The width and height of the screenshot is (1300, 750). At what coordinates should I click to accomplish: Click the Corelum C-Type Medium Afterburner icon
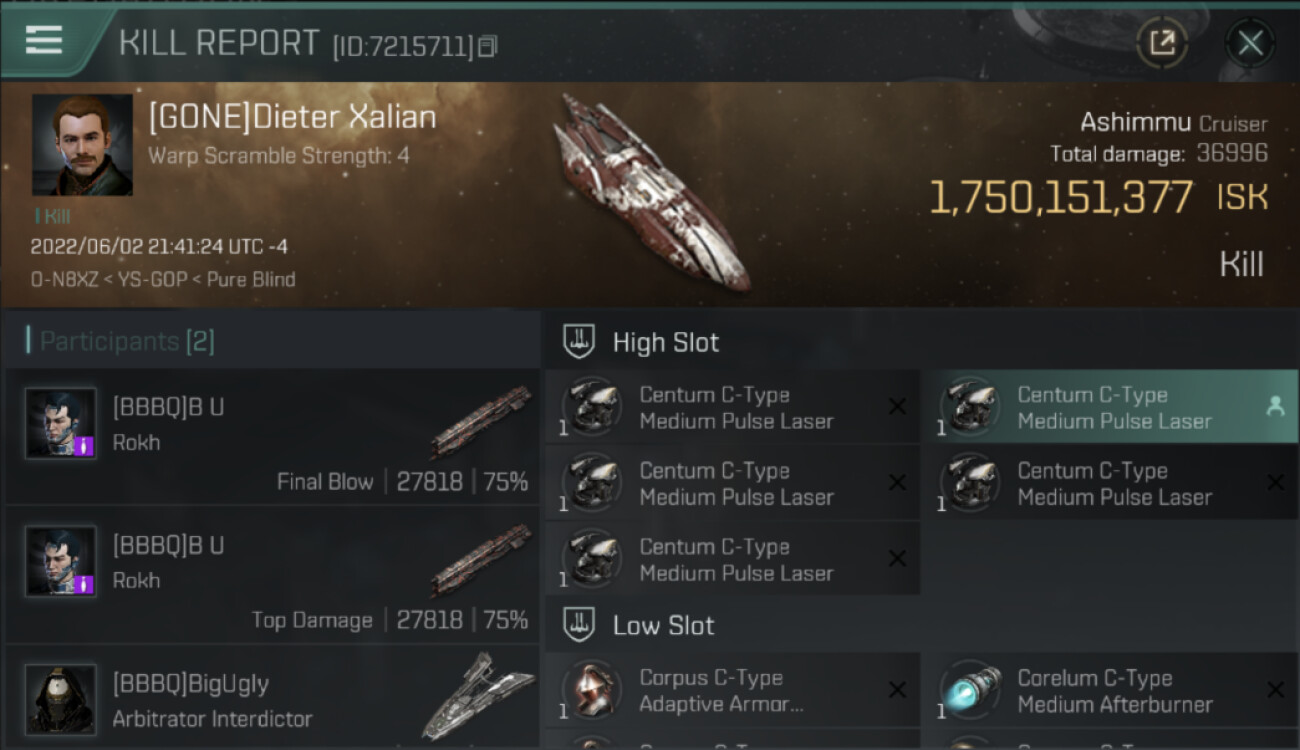point(969,691)
